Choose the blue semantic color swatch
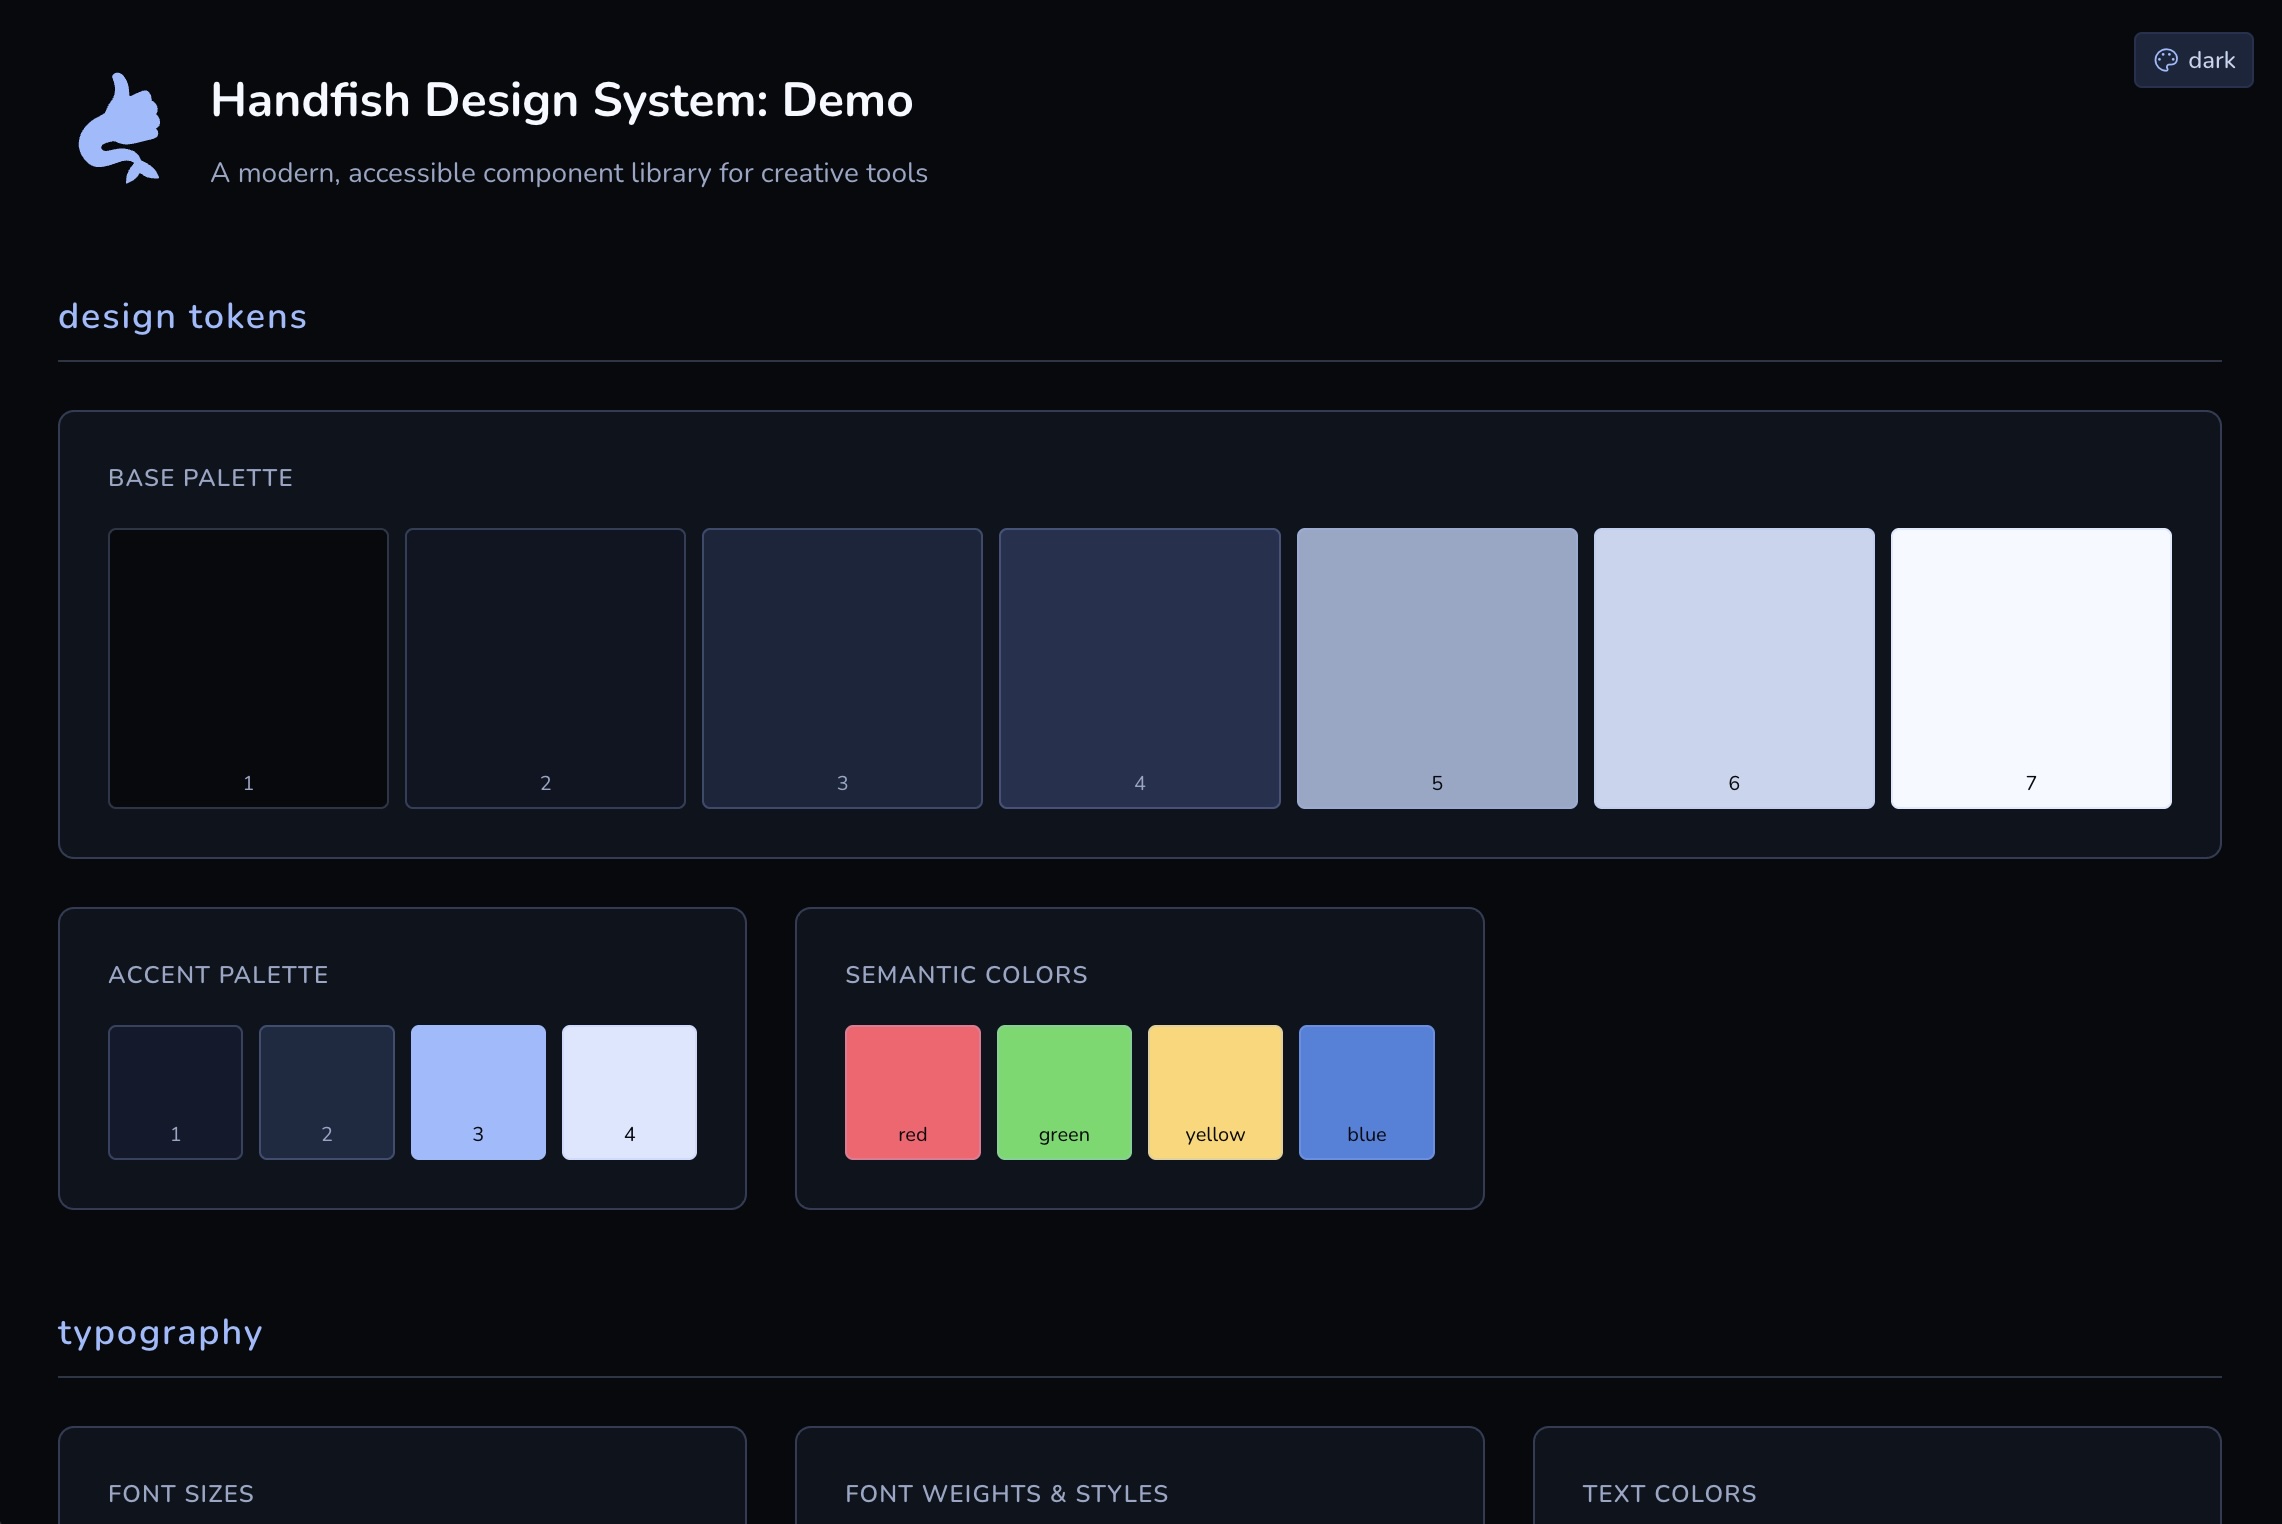The image size is (2282, 1524). [1367, 1092]
